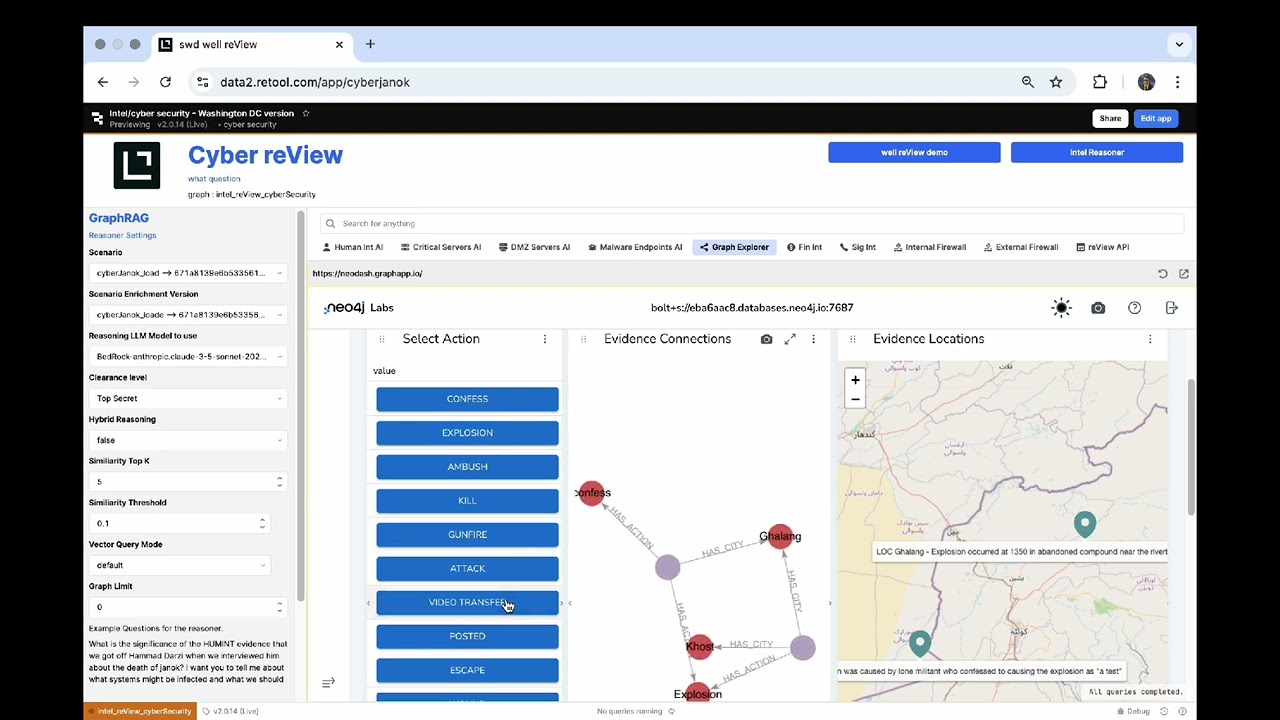Switch to External Firewall tab
This screenshot has height=720, width=1280.
pyautogui.click(x=1021, y=247)
